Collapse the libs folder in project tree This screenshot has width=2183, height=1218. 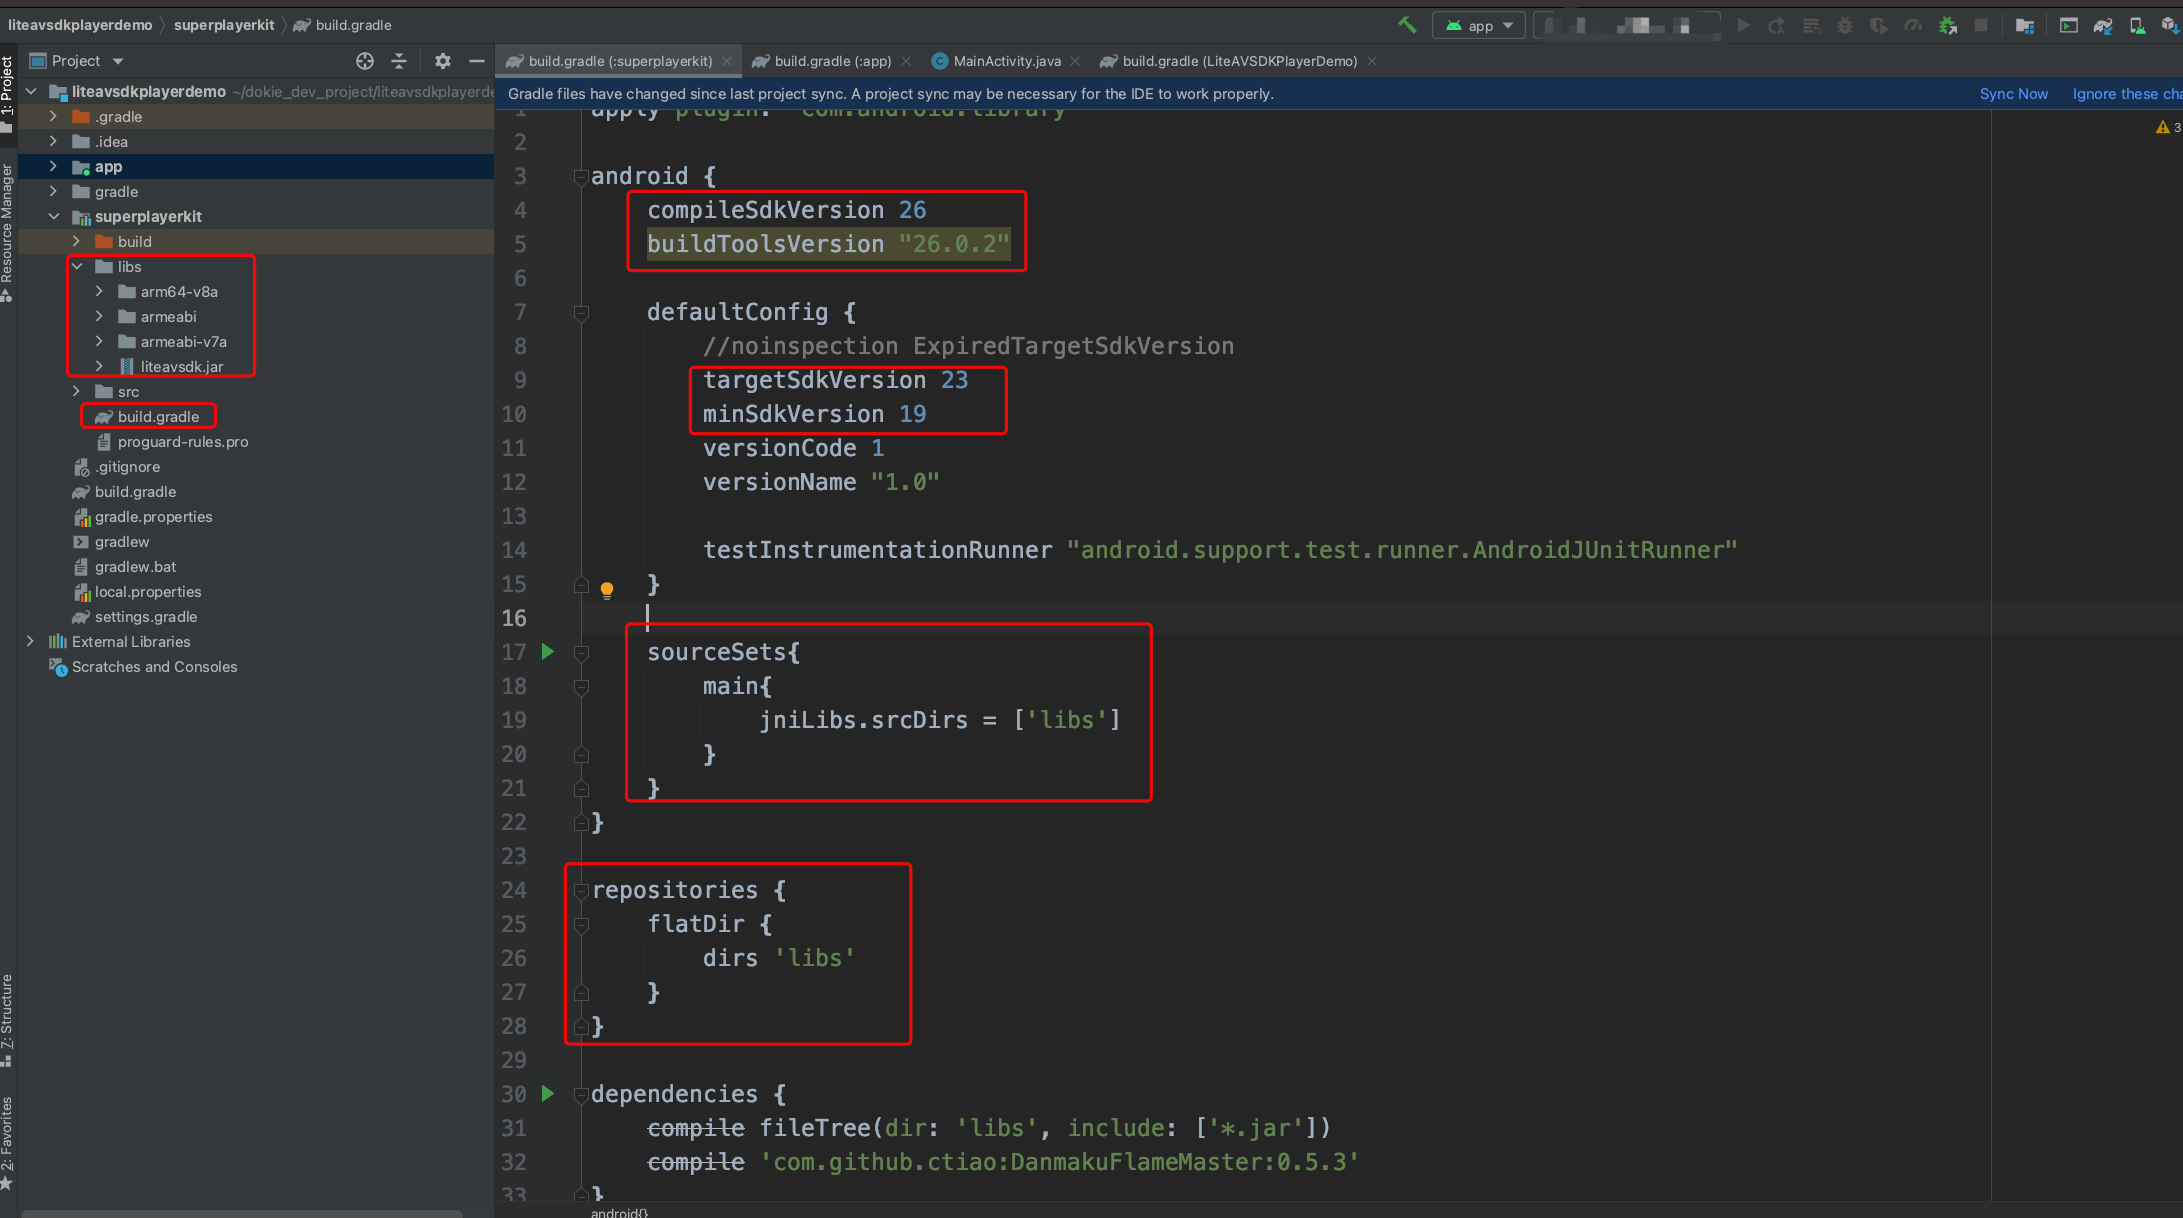coord(77,267)
